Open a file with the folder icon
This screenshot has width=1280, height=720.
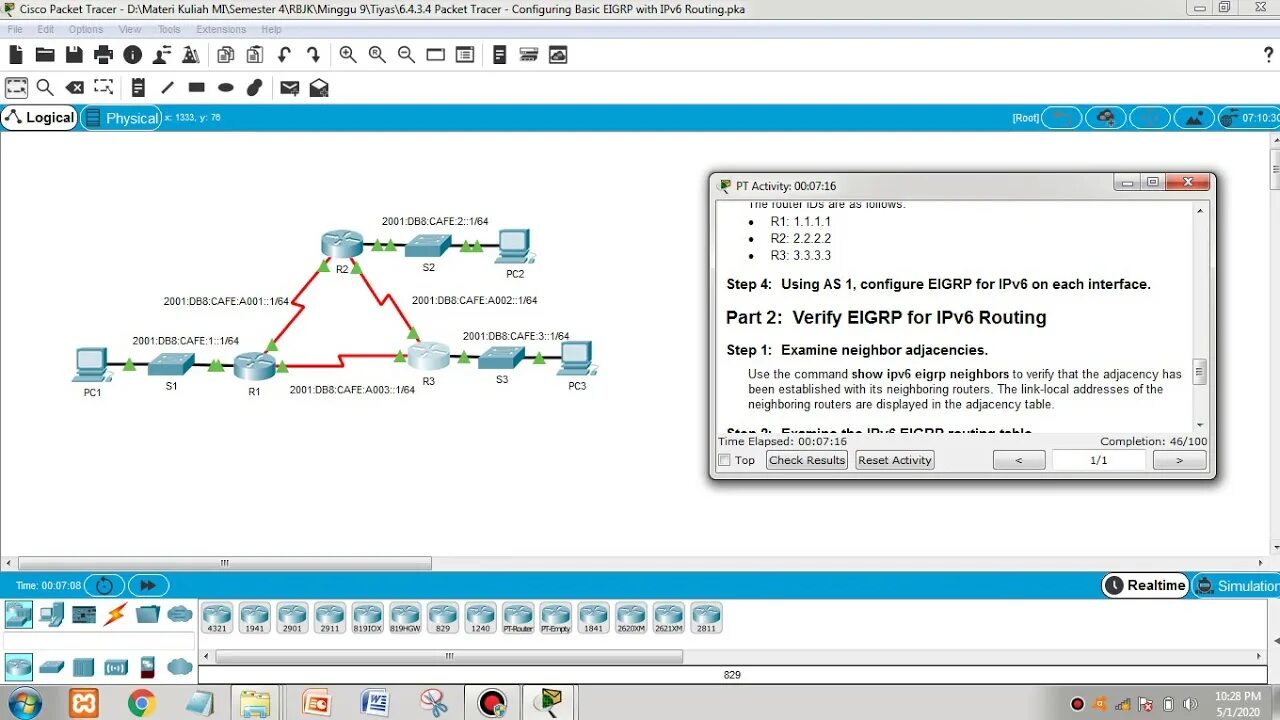(x=45, y=55)
